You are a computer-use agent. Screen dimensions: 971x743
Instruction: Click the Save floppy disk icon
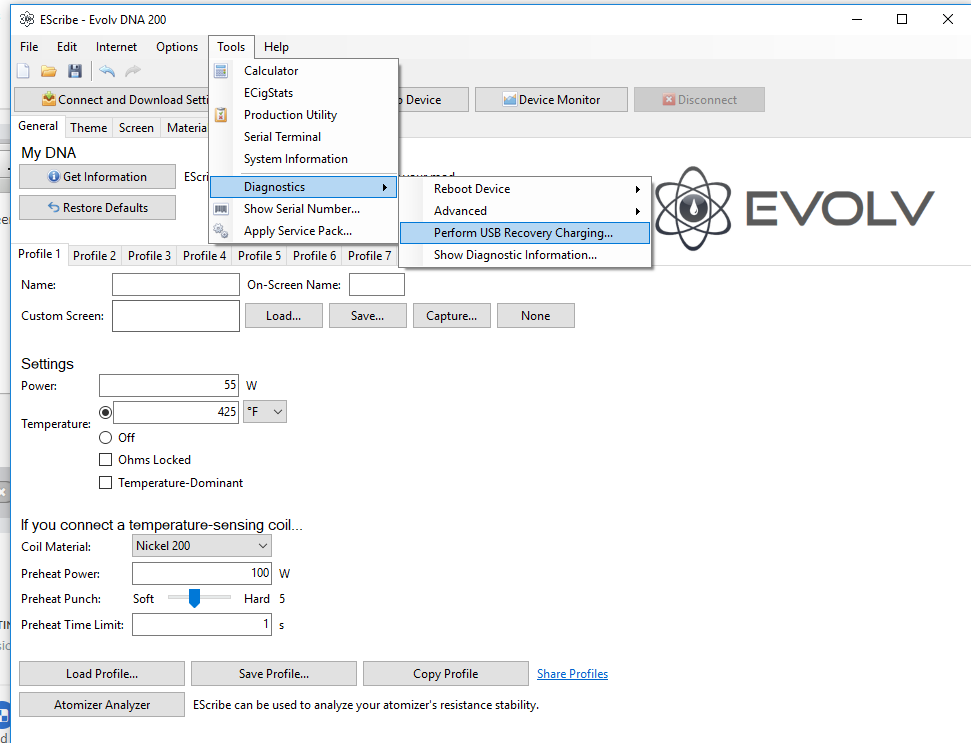[75, 71]
